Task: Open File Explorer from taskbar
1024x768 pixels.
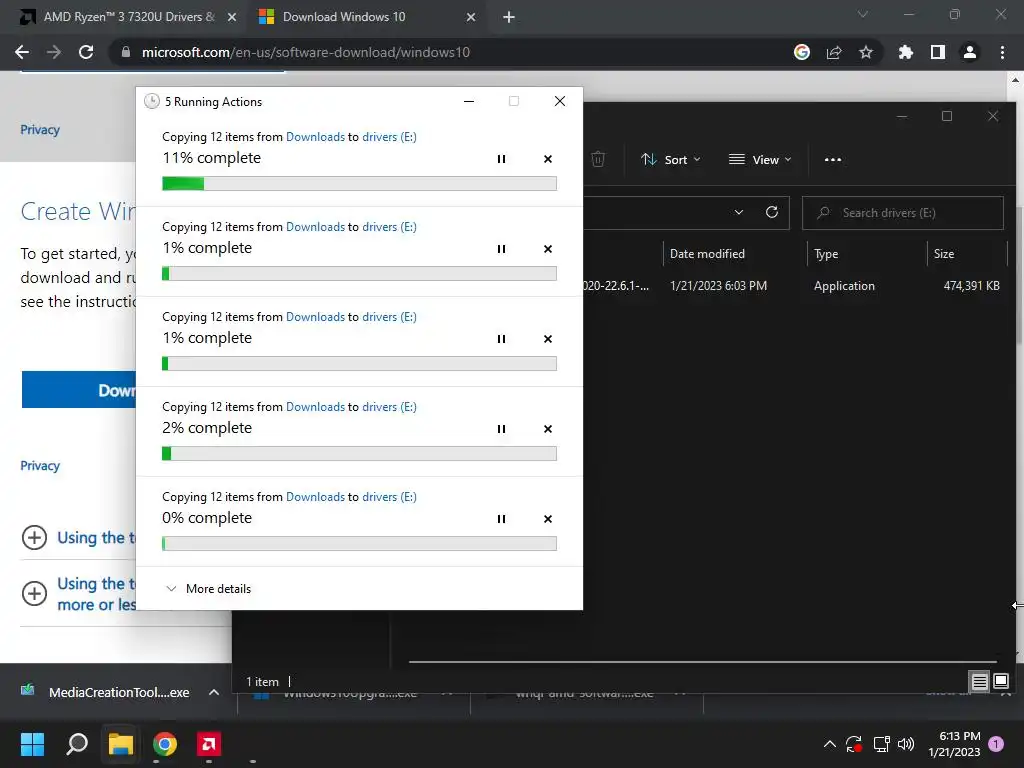Action: coord(121,744)
